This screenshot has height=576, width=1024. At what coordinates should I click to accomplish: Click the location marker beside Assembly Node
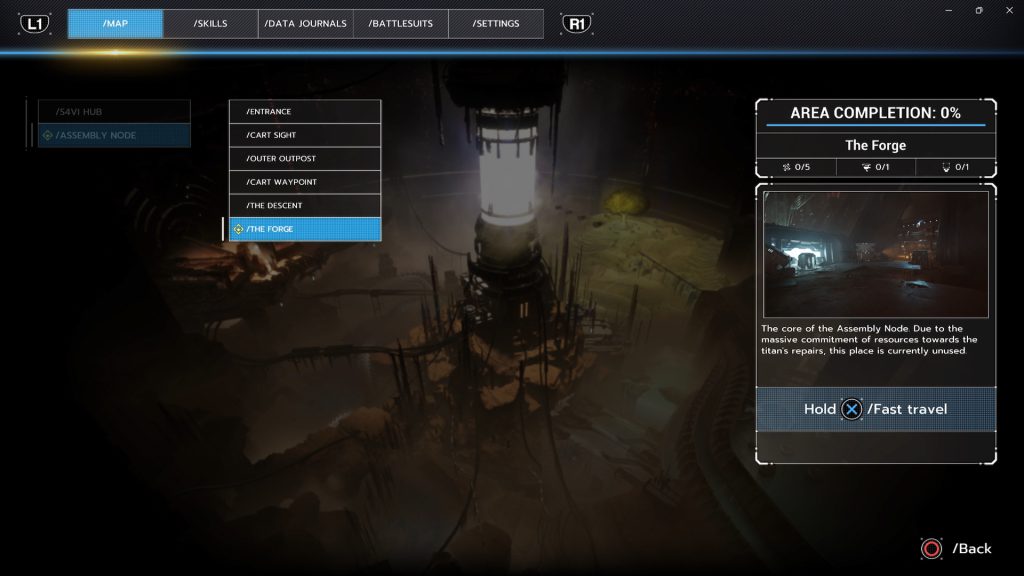coord(47,135)
